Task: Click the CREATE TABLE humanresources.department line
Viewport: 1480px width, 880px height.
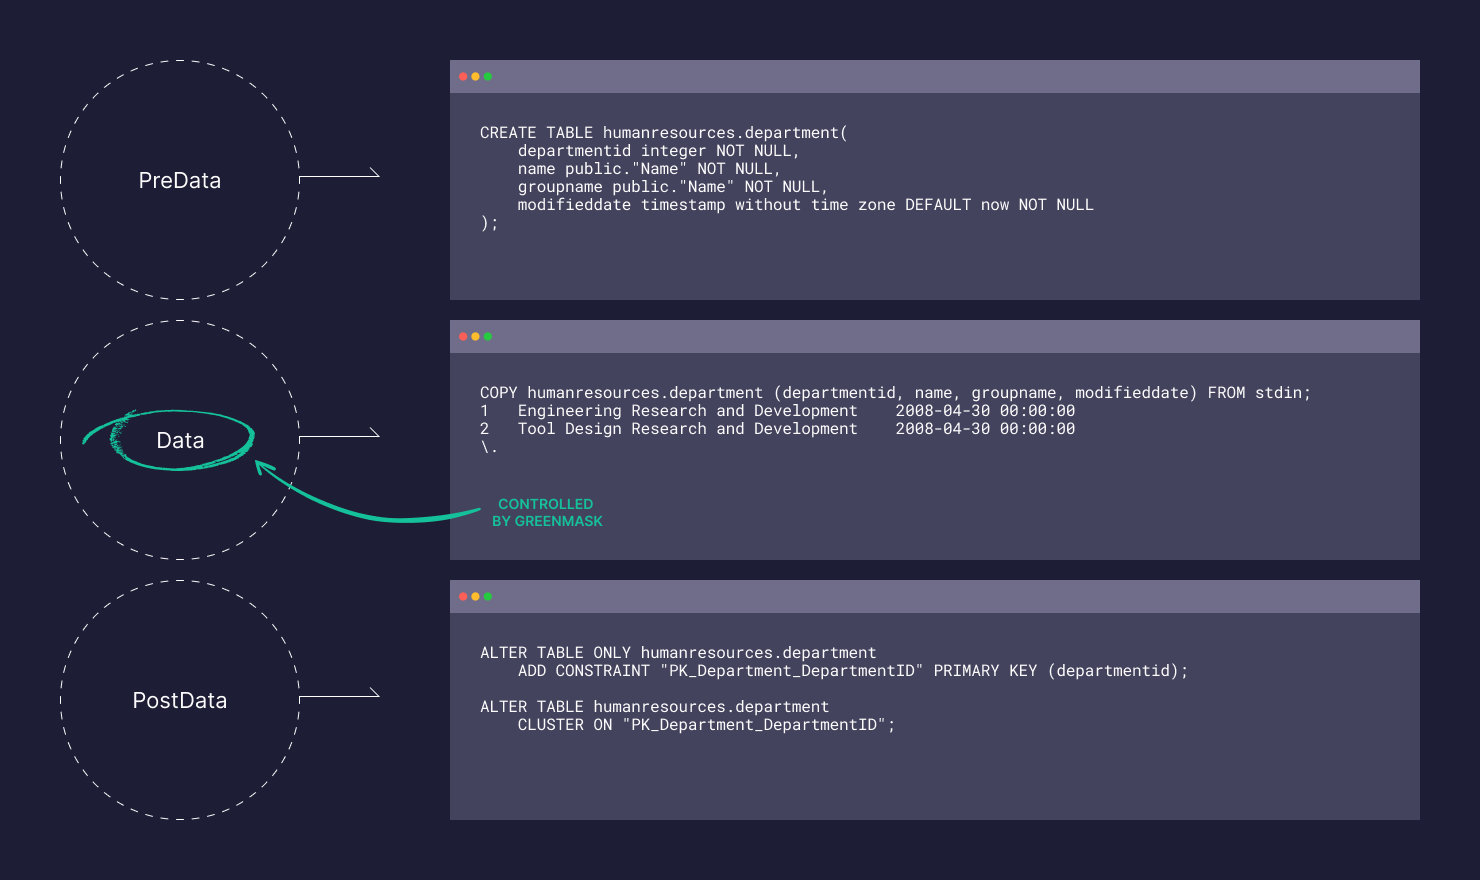Action: [x=664, y=133]
